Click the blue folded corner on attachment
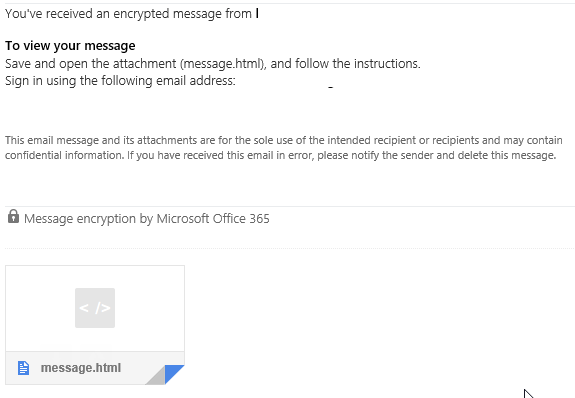The width and height of the screenshot is (575, 398). [x=174, y=374]
